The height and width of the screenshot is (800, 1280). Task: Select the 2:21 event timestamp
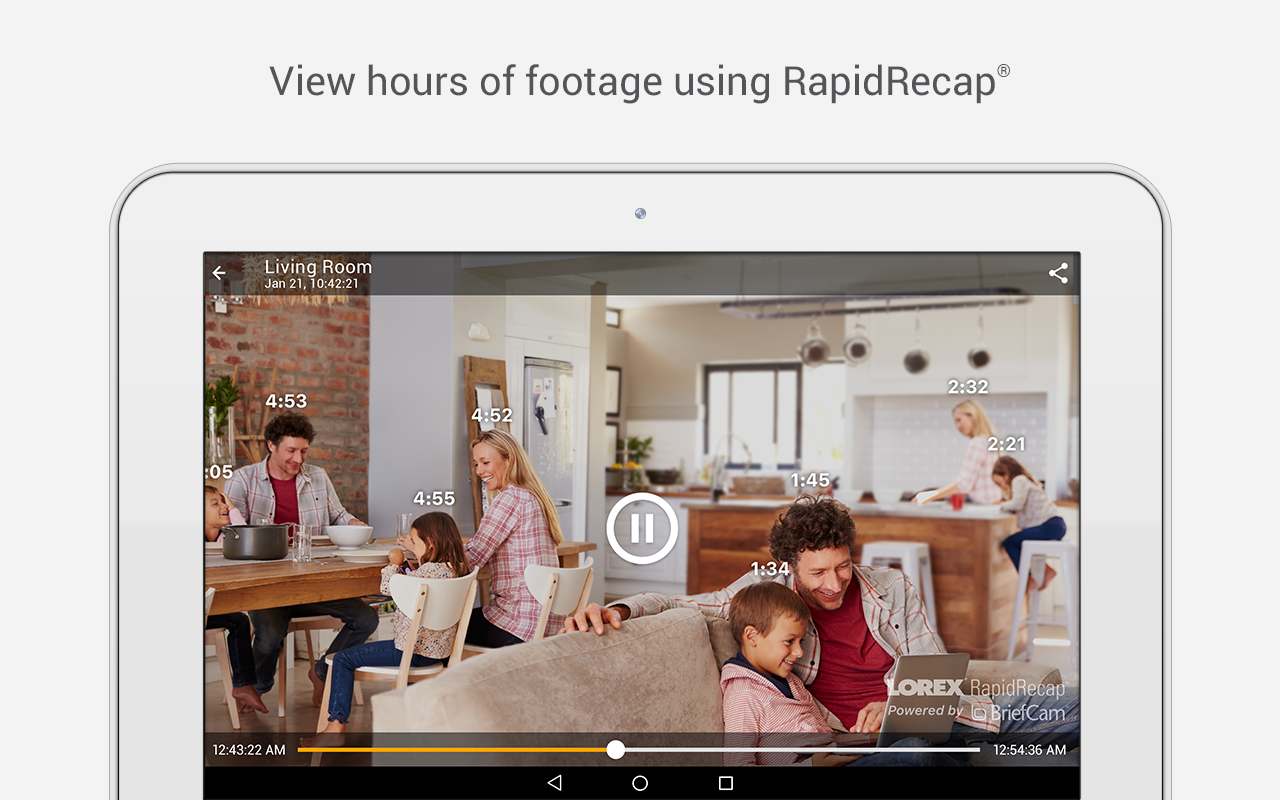click(x=1007, y=444)
